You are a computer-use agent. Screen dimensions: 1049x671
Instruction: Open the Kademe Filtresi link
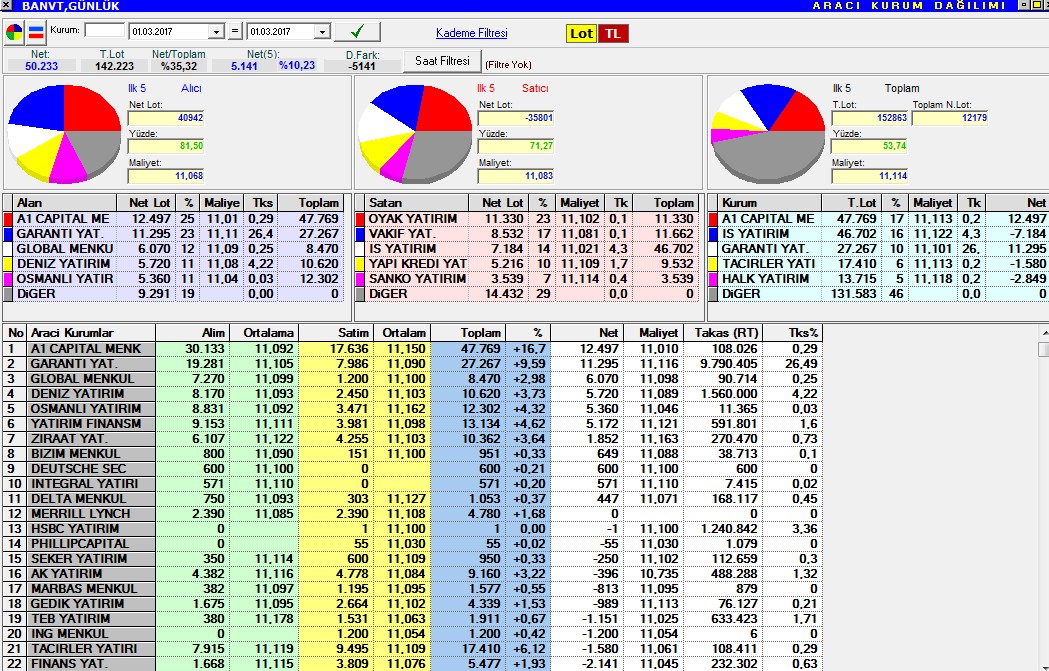pos(472,33)
